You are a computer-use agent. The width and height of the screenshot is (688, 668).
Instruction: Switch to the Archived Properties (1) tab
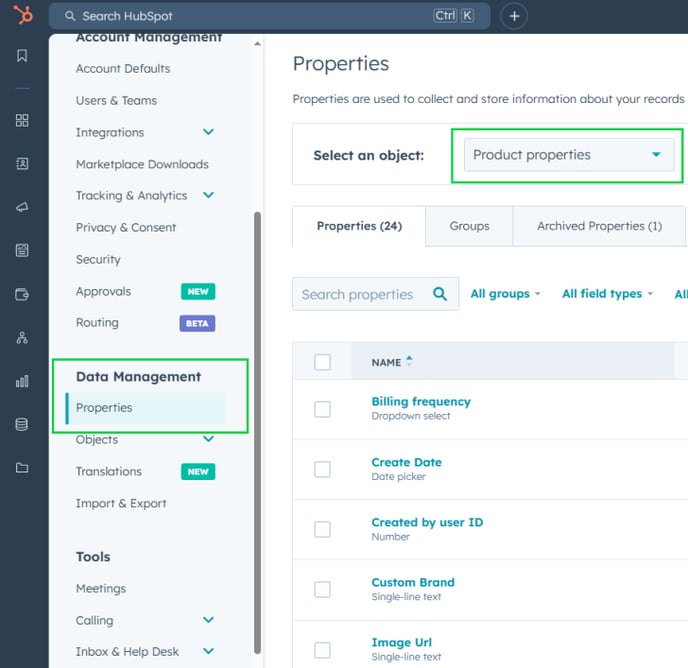pyautogui.click(x=599, y=226)
